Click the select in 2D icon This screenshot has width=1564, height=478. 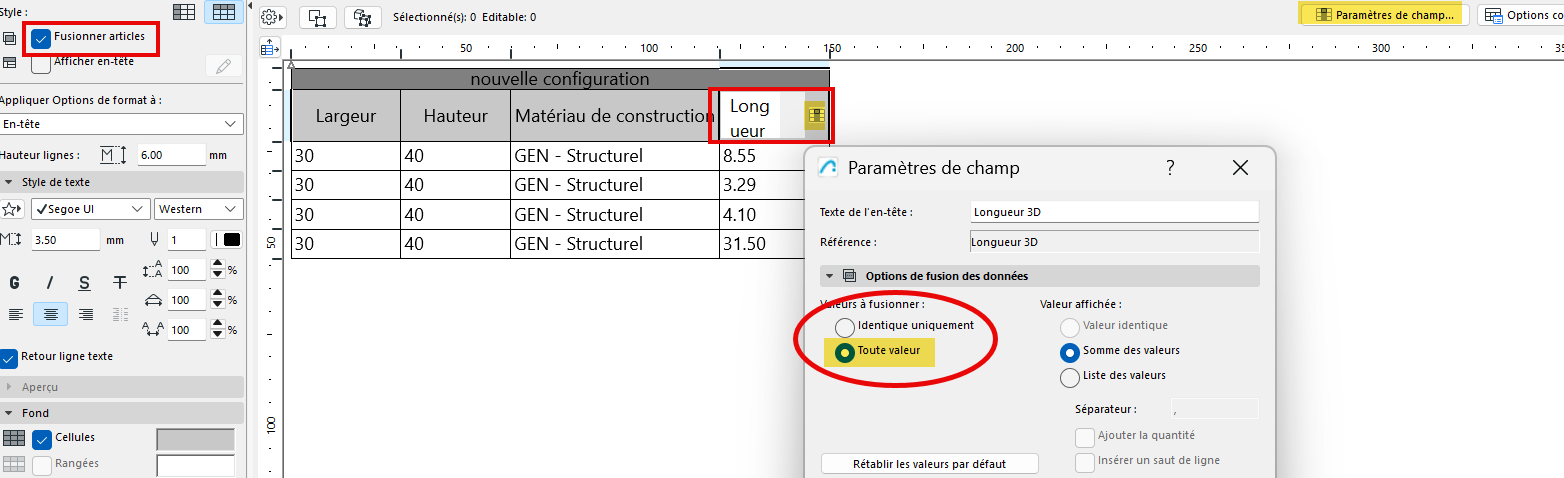[x=317, y=17]
